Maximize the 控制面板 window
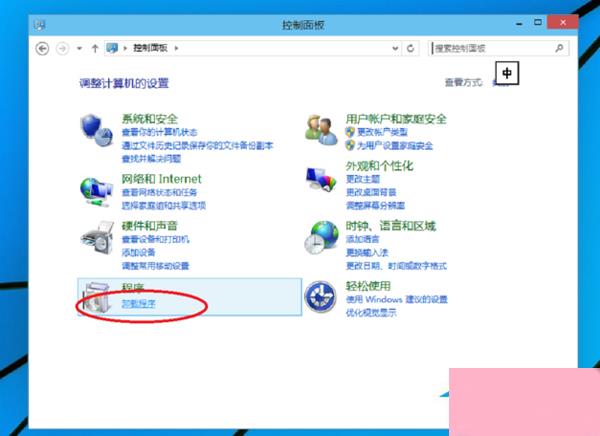 point(538,23)
